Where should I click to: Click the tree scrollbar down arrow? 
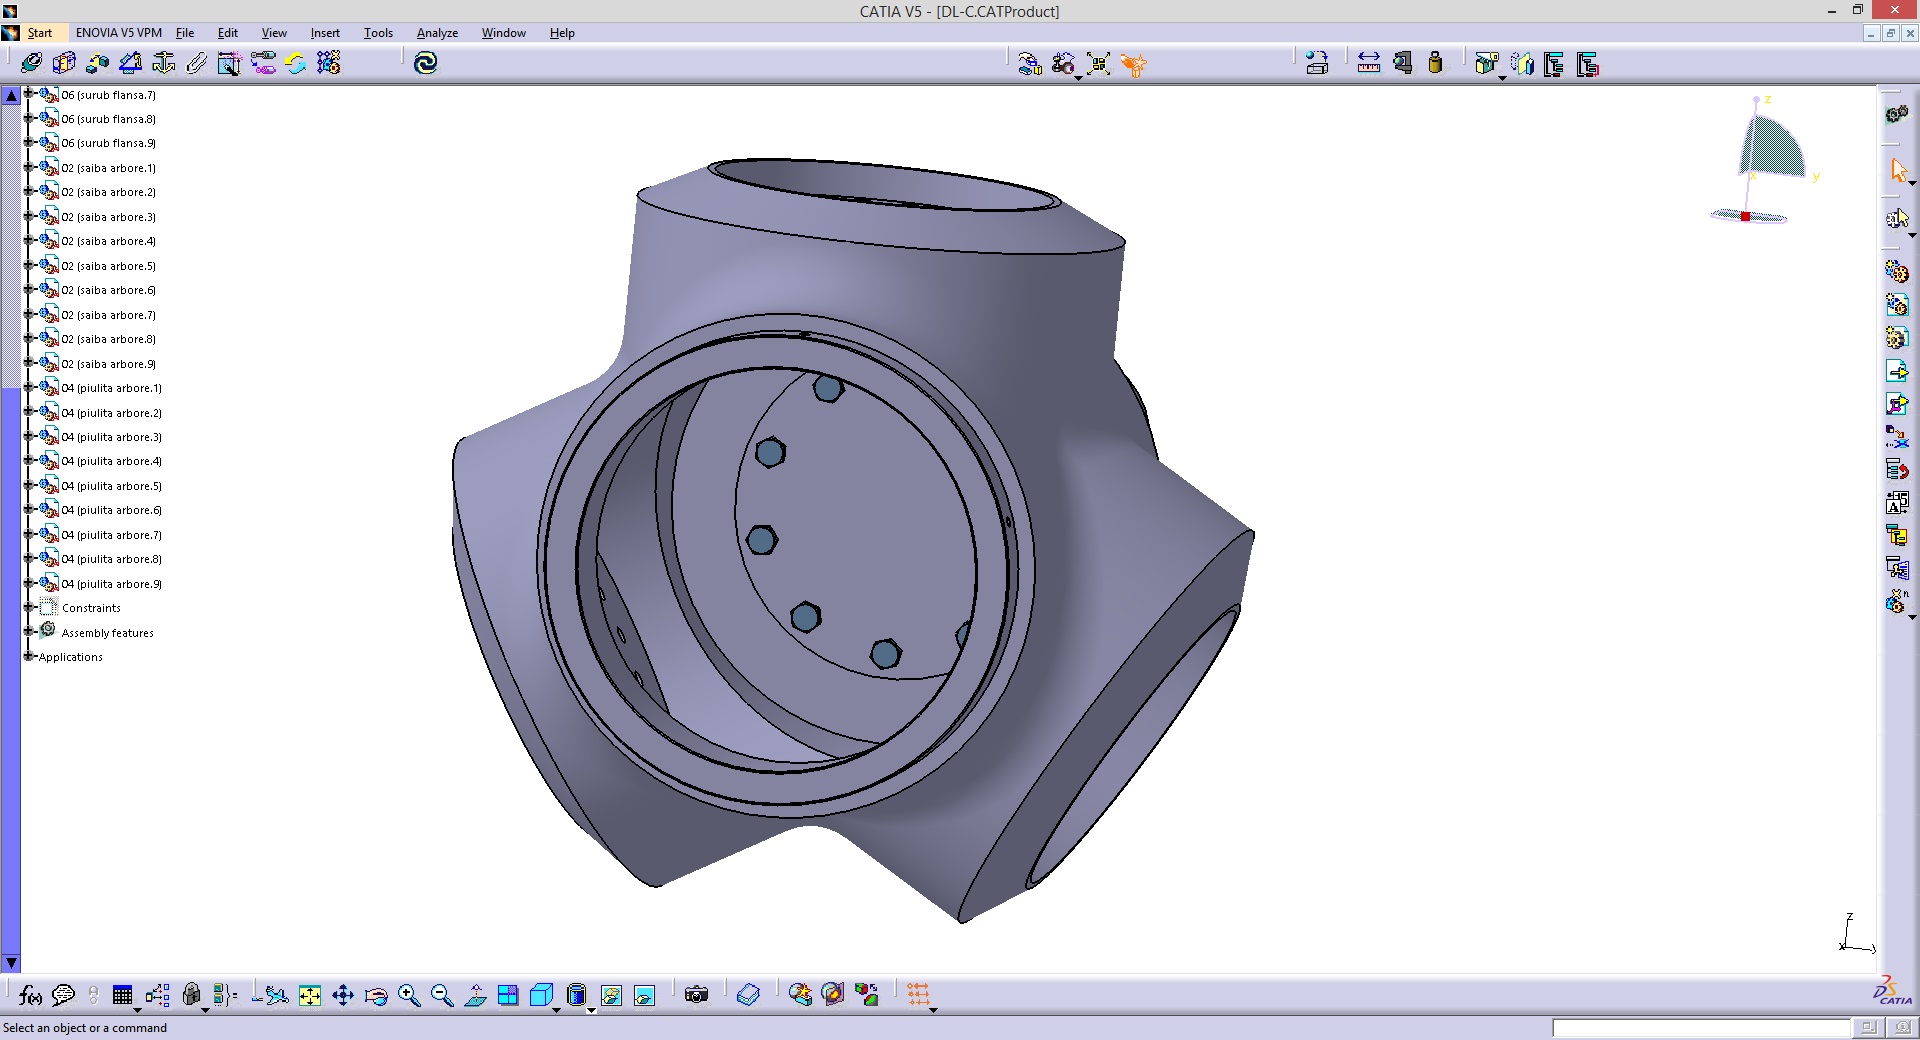pyautogui.click(x=11, y=963)
